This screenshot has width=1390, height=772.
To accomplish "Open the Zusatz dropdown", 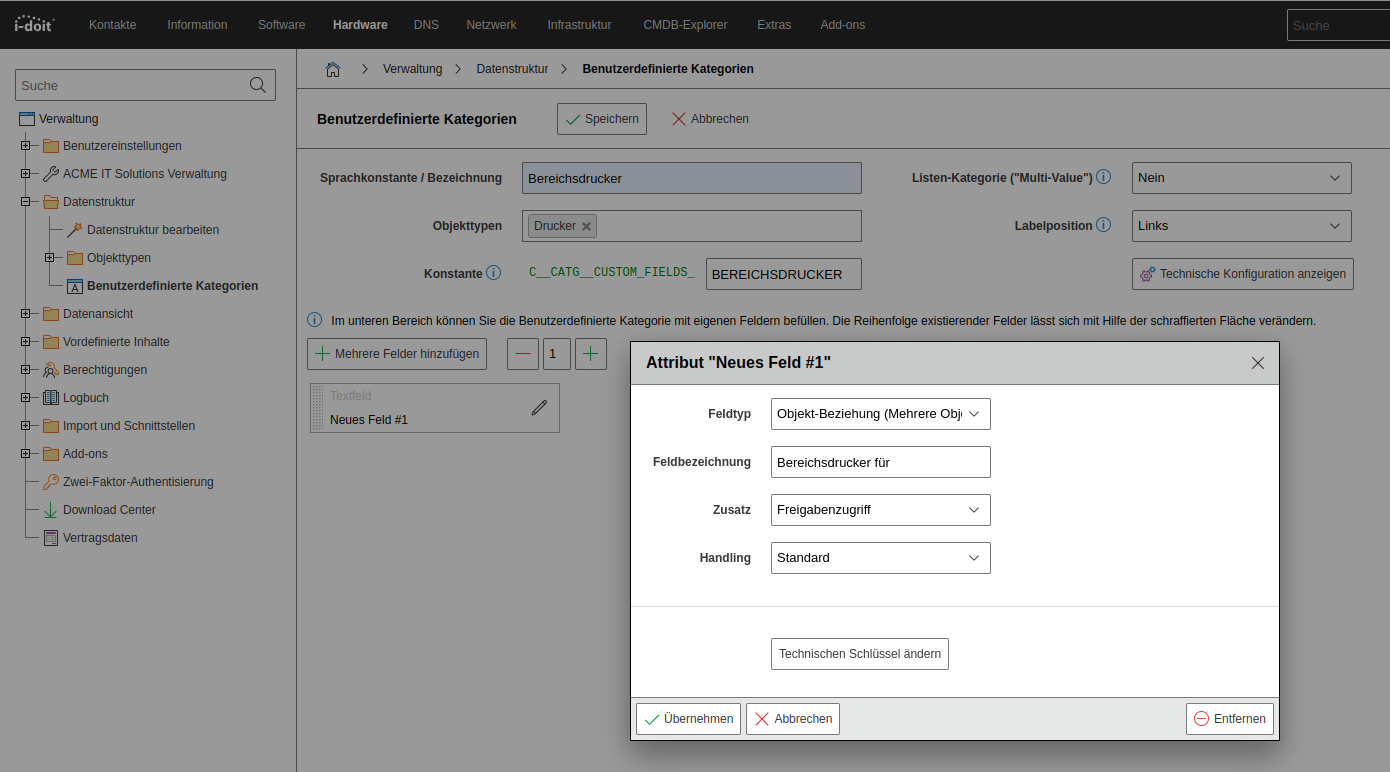I will click(x=880, y=510).
